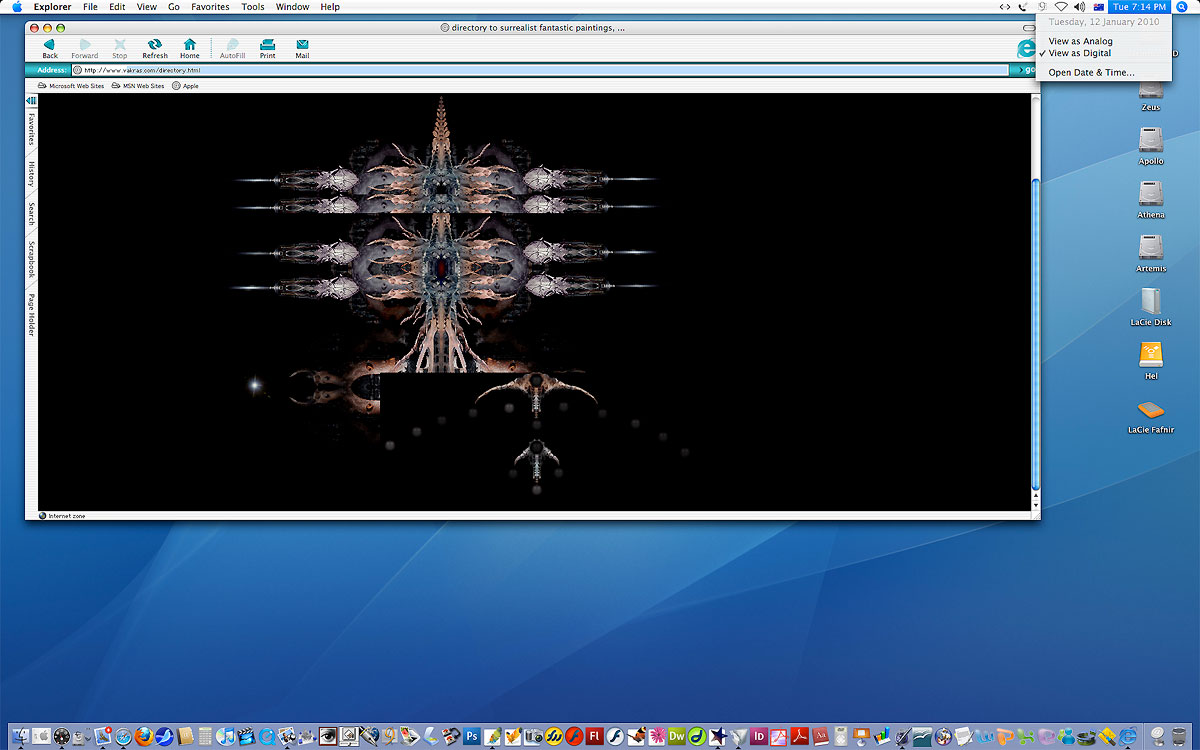Viewport: 1200px width, 750px height.
Task: Open the Scrapbook side tab
Action: [x=31, y=259]
